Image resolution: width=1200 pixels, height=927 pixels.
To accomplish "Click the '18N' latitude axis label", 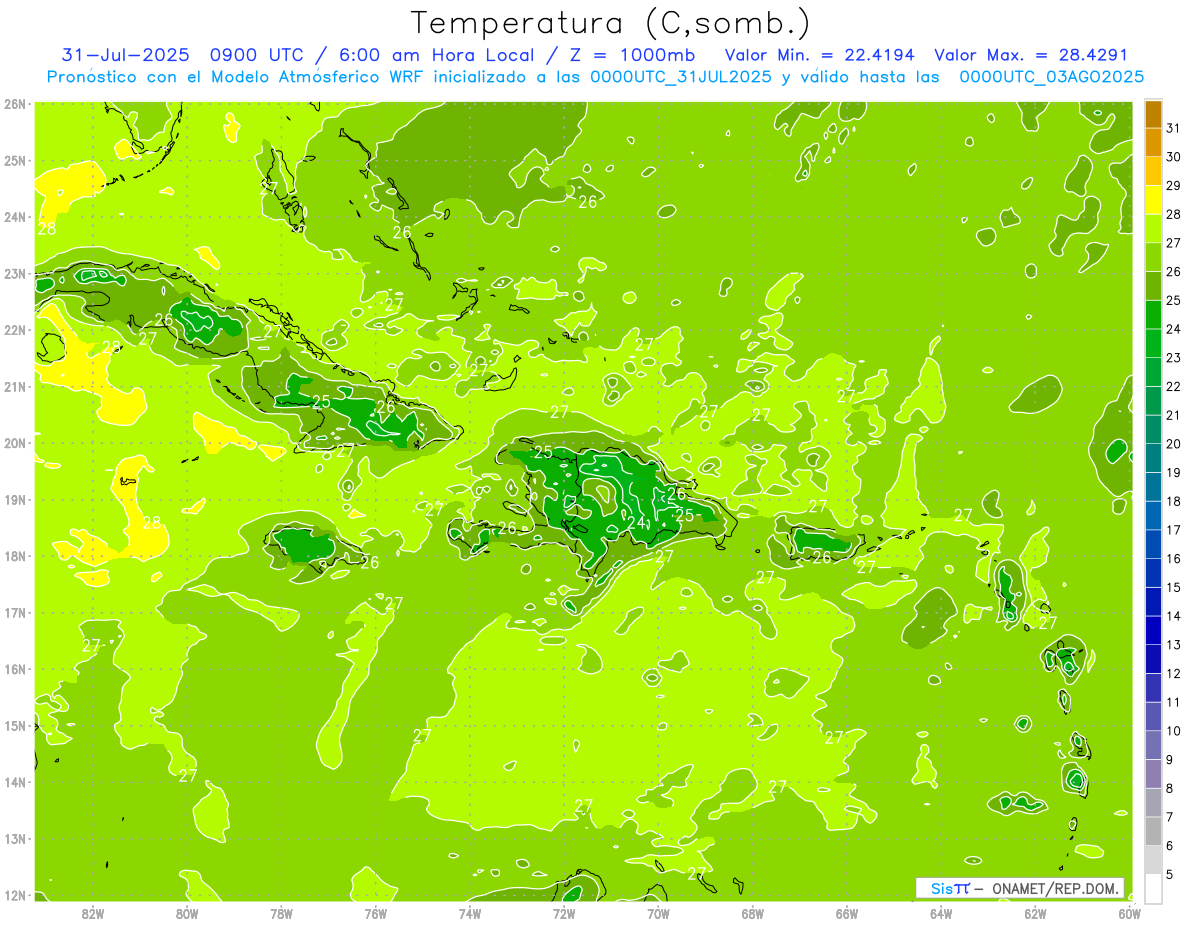I will pos(14,556).
